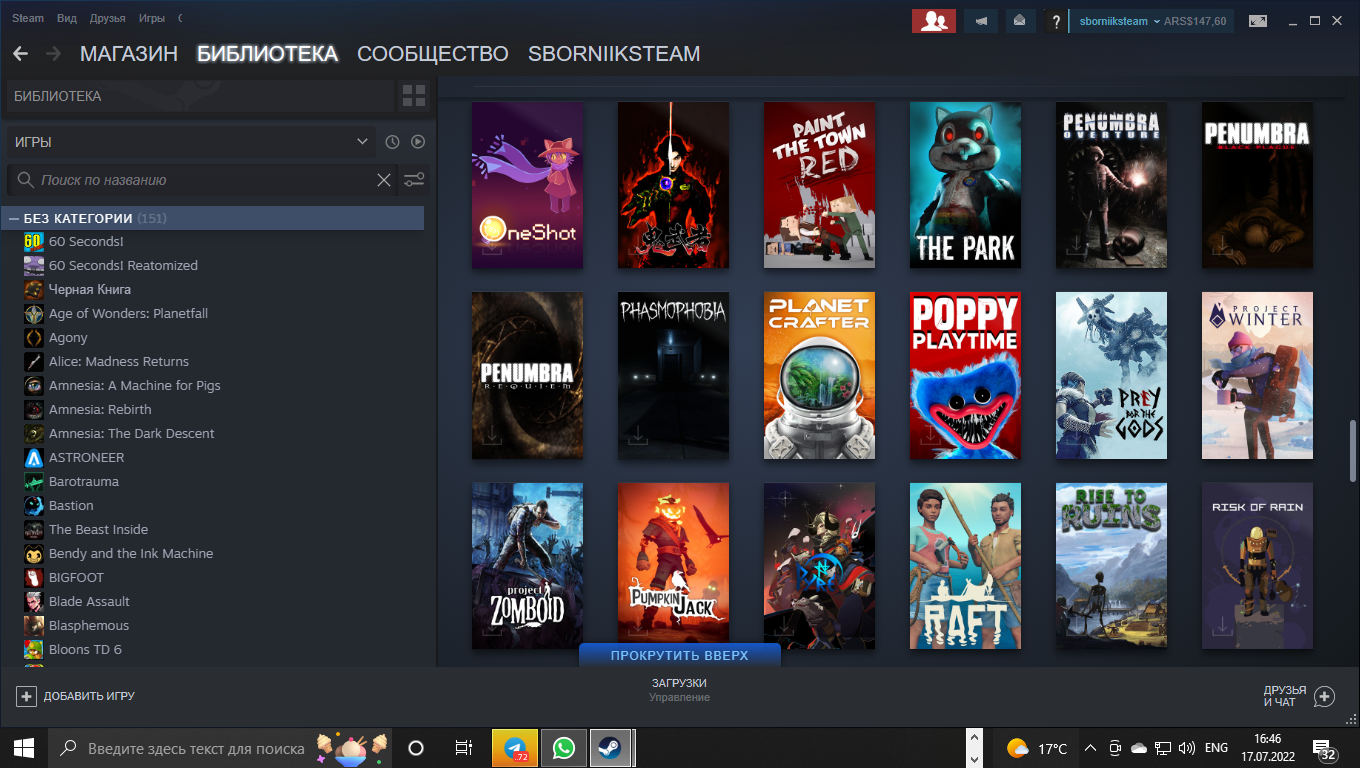Show hidden system tray icons
Viewport: 1360px width, 768px height.
pos(1089,748)
